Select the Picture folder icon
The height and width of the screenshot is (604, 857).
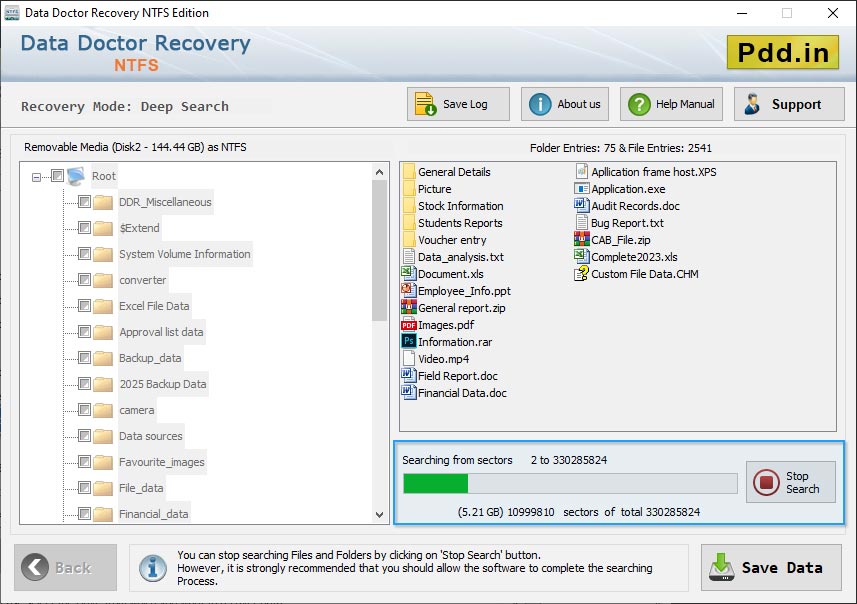click(409, 189)
